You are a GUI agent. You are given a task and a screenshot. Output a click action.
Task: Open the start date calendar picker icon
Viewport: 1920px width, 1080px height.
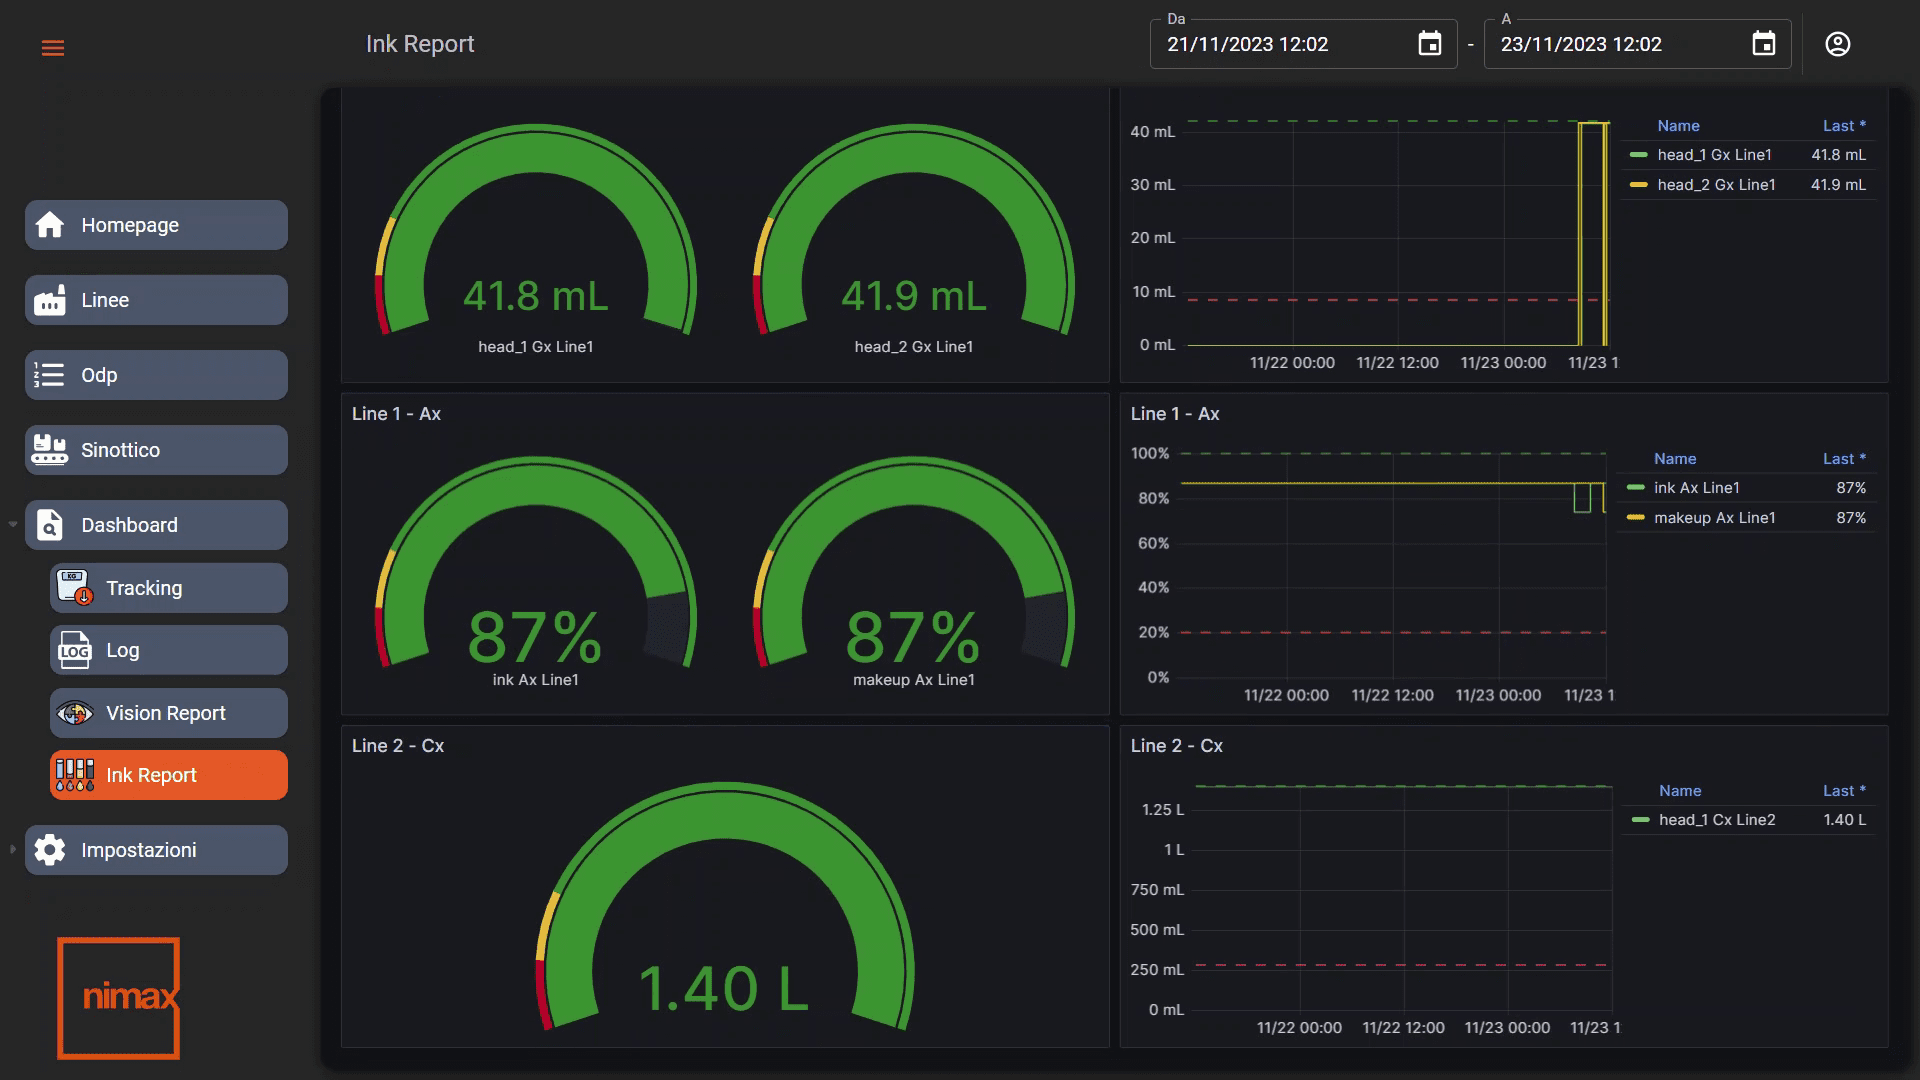coord(1430,44)
